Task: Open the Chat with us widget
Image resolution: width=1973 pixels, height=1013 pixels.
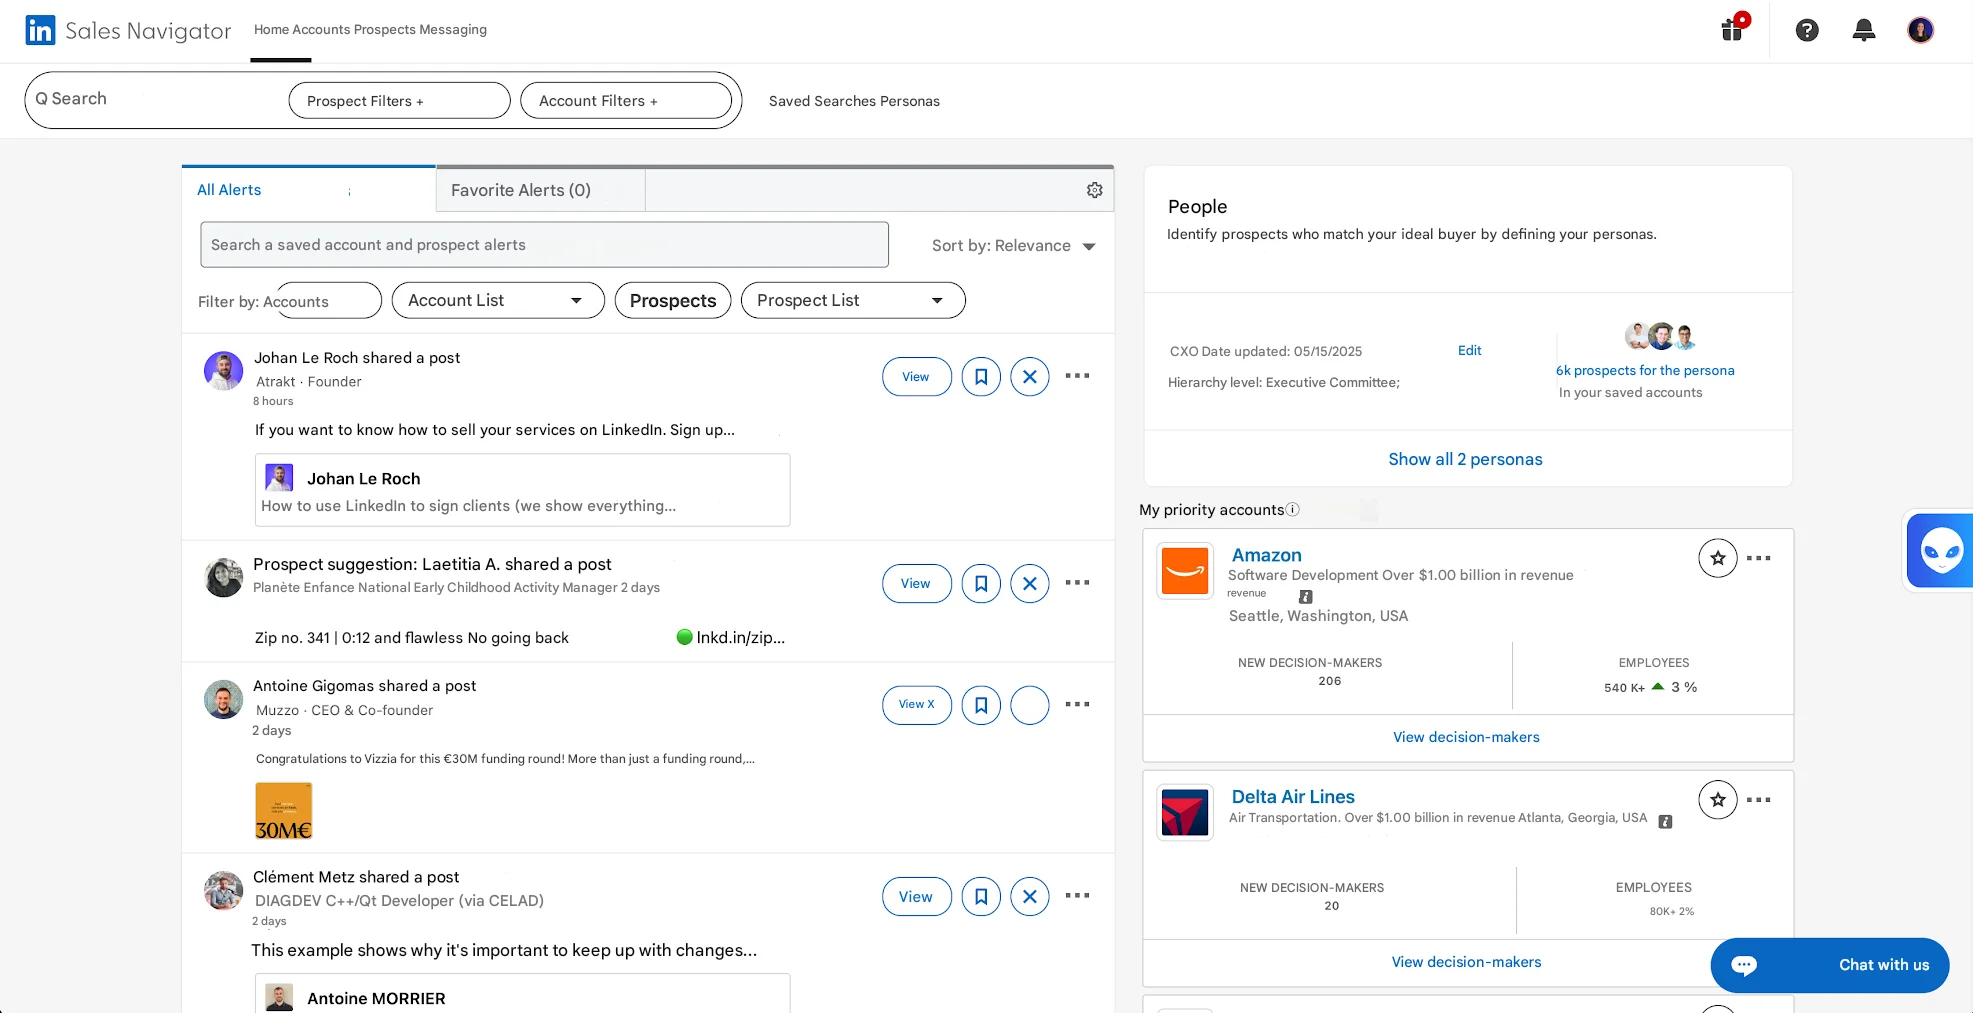Action: click(1830, 965)
